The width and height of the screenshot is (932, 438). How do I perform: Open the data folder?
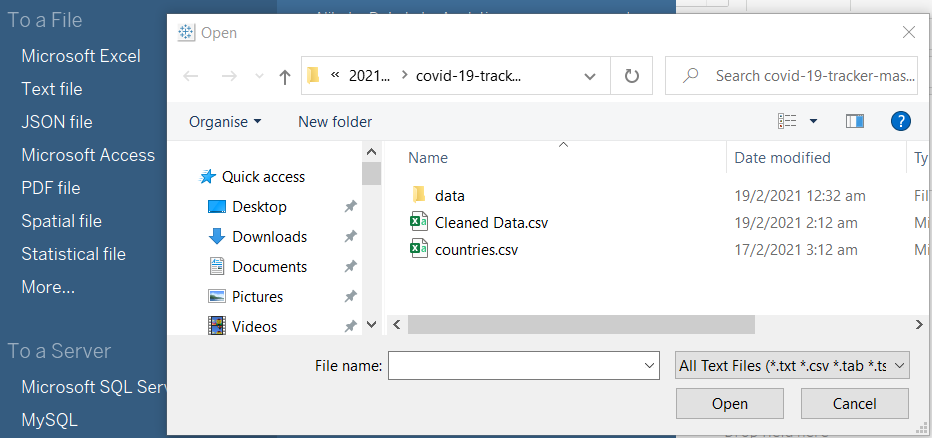point(449,196)
